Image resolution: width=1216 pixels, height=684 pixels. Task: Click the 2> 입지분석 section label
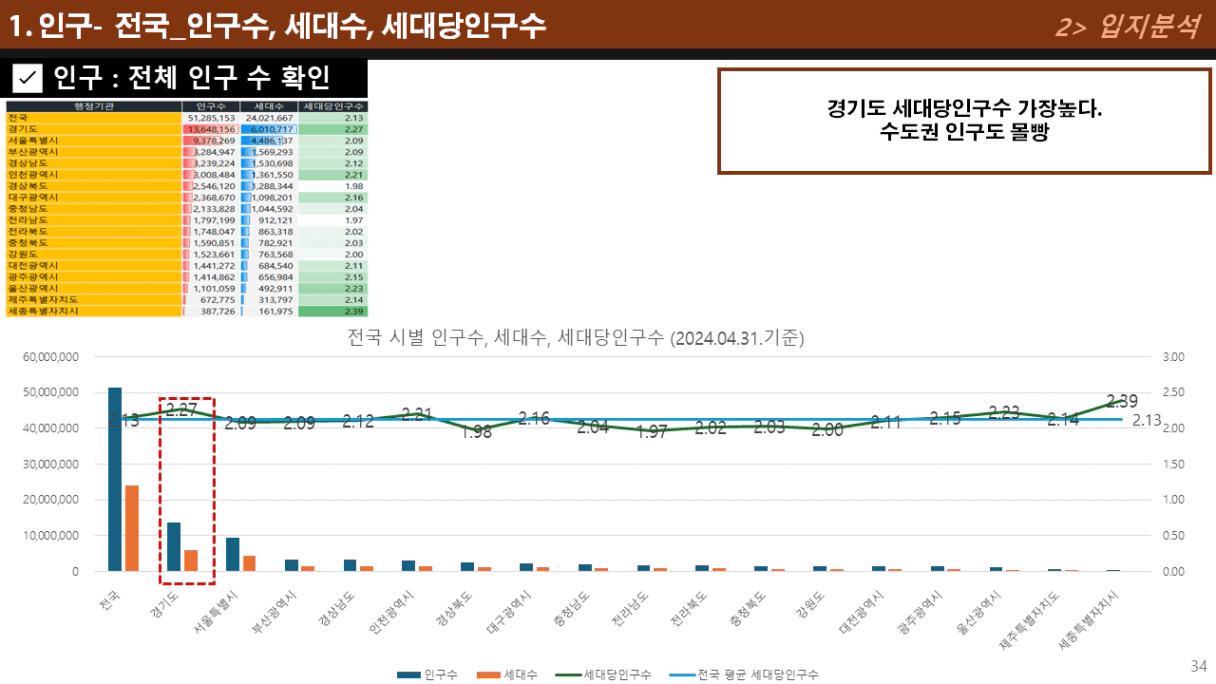click(x=1127, y=27)
